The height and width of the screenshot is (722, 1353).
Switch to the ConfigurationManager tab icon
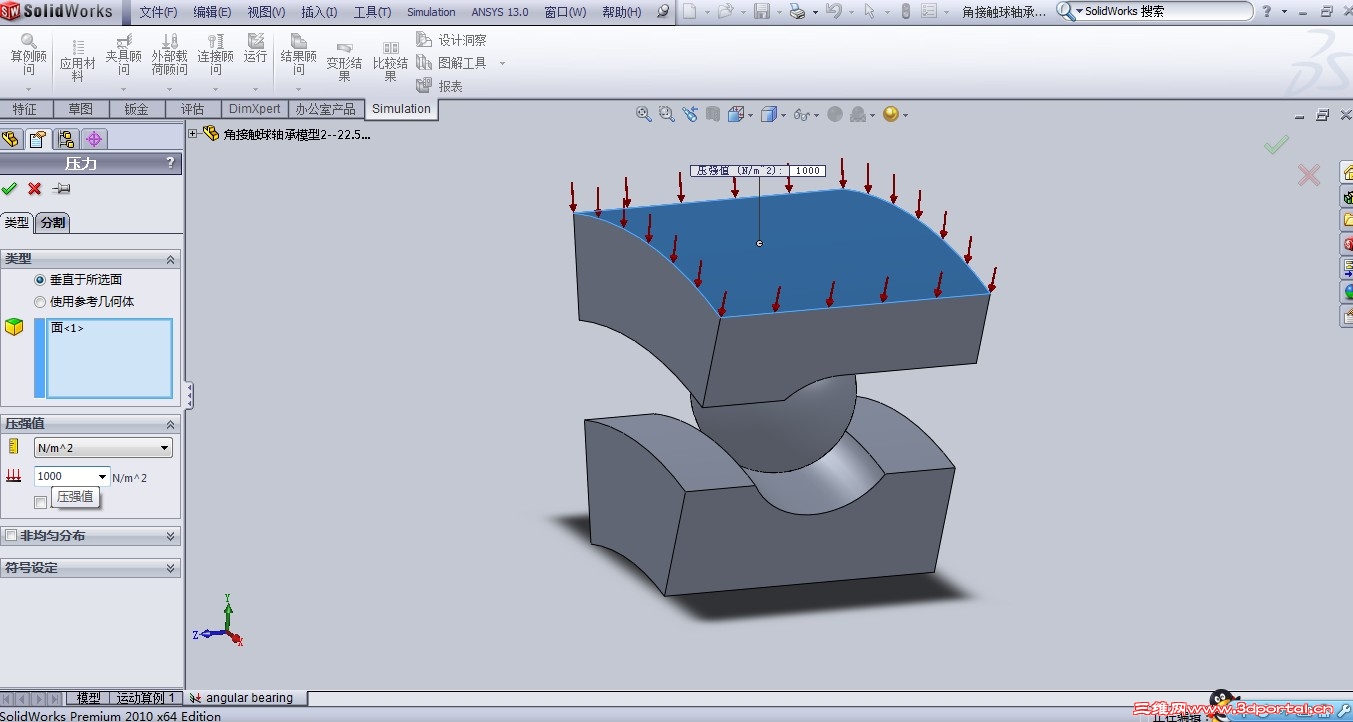pyautogui.click(x=66, y=139)
